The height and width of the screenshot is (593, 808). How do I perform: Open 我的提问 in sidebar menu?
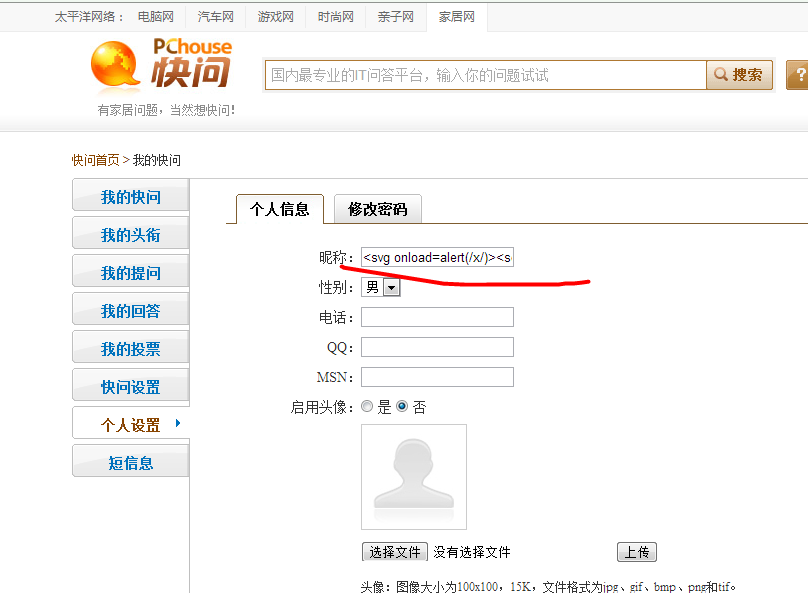coord(131,272)
